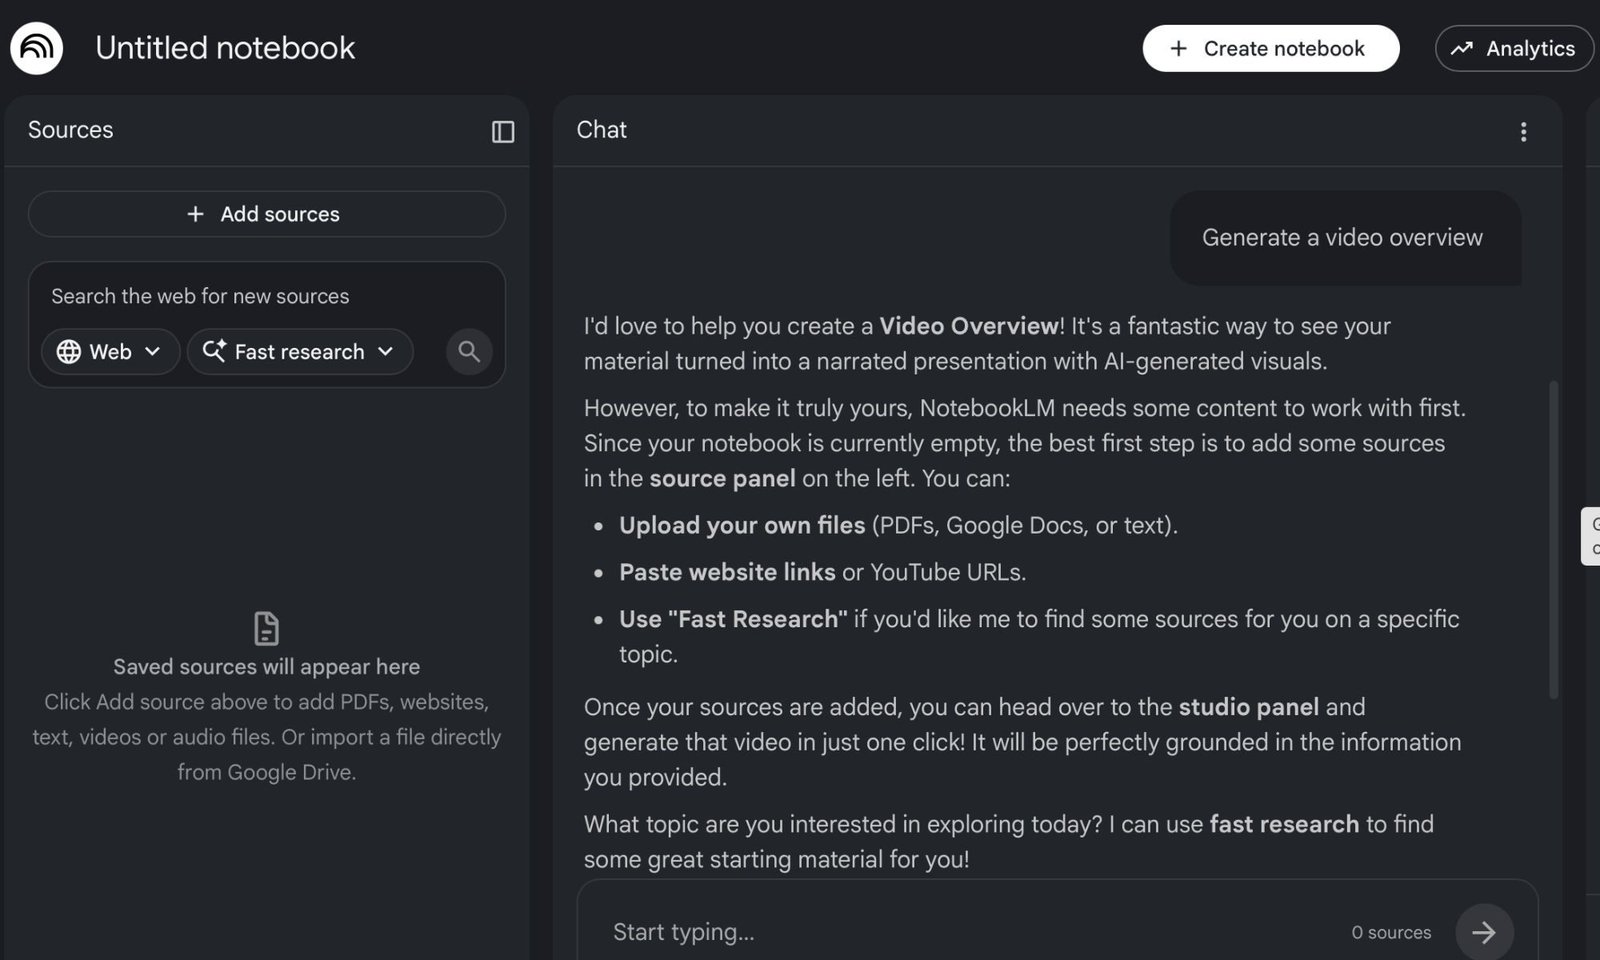Collapse the Sources panel icon

(503, 132)
